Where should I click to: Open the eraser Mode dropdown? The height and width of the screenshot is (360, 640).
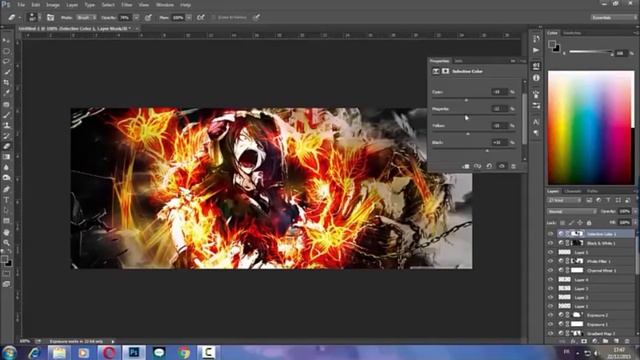[x=86, y=18]
